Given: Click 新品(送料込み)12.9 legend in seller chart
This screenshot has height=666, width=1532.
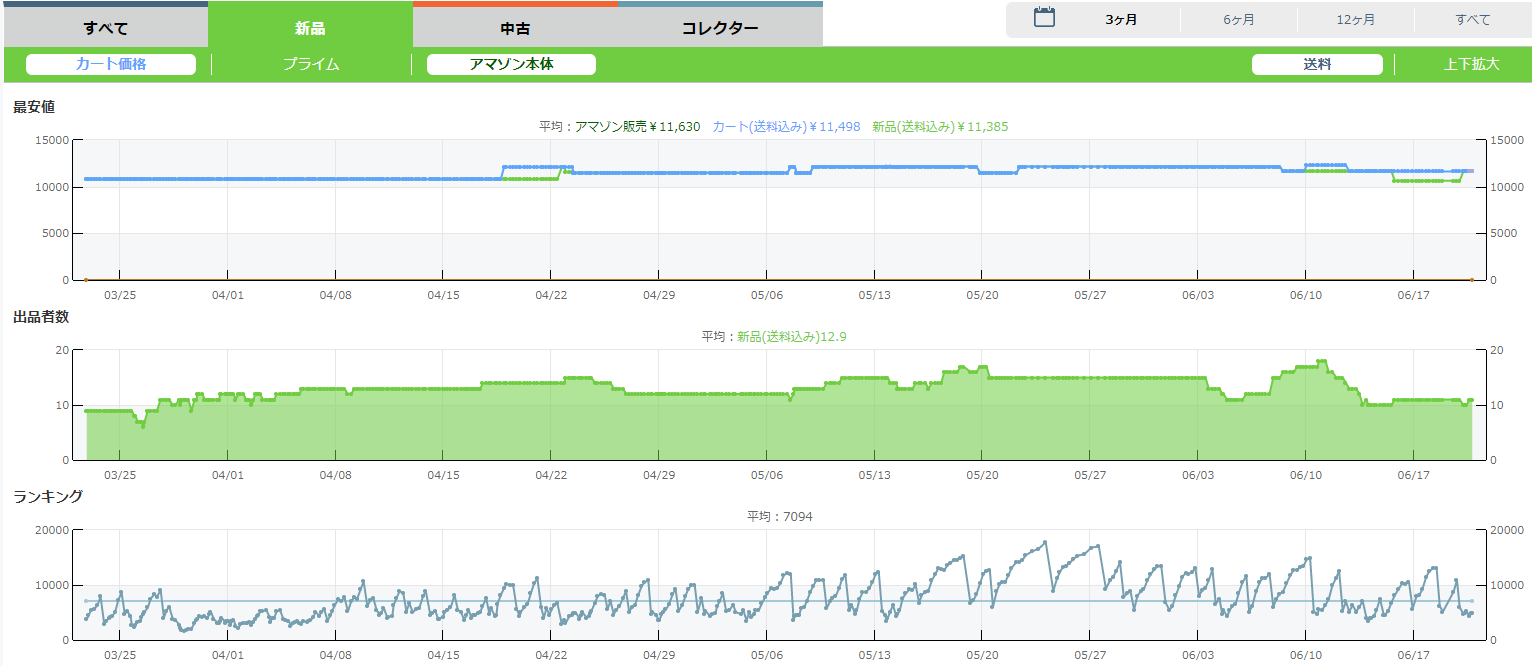Looking at the screenshot, I should 792,337.
